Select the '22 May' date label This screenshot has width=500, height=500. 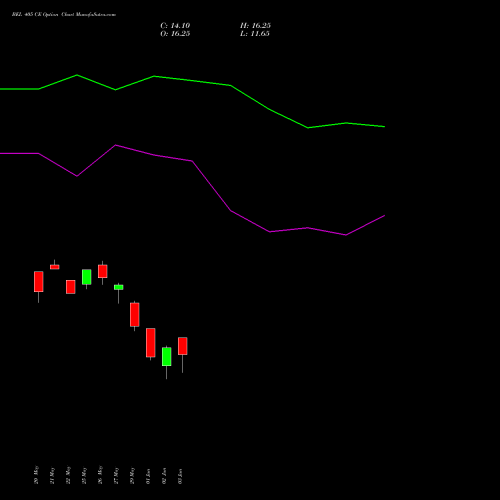[x=68, y=475]
